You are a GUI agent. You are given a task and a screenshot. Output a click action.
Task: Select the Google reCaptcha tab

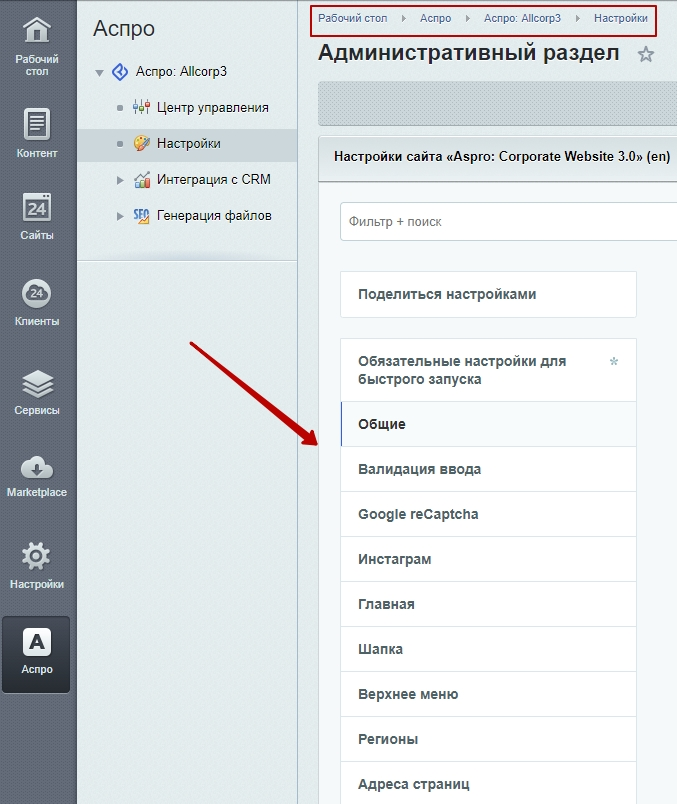coord(488,514)
